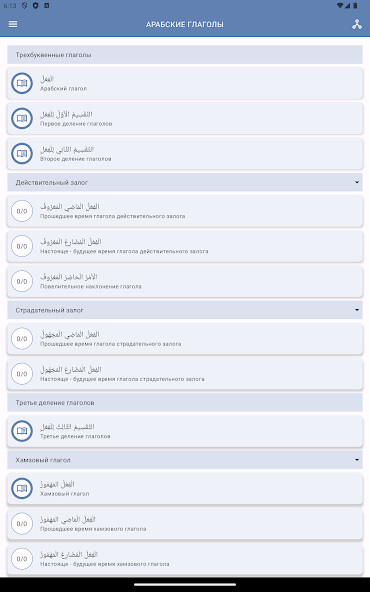Select Третье деление глаголов section header
370x592 pixels.
(185, 402)
